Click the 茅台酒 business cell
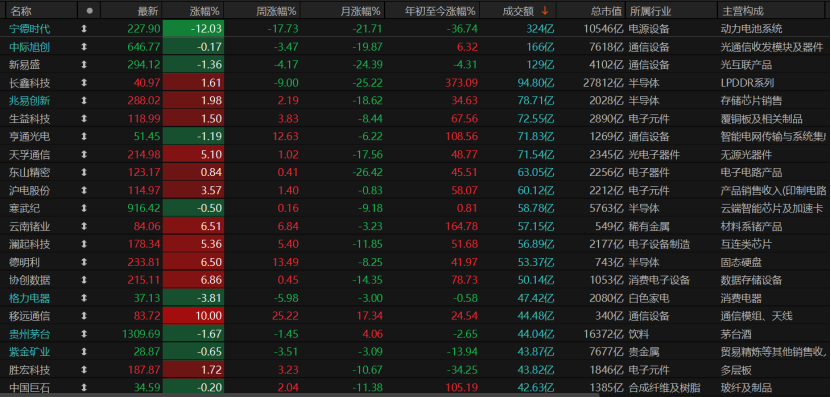Screen dimensions: 831x397 (x=737, y=334)
